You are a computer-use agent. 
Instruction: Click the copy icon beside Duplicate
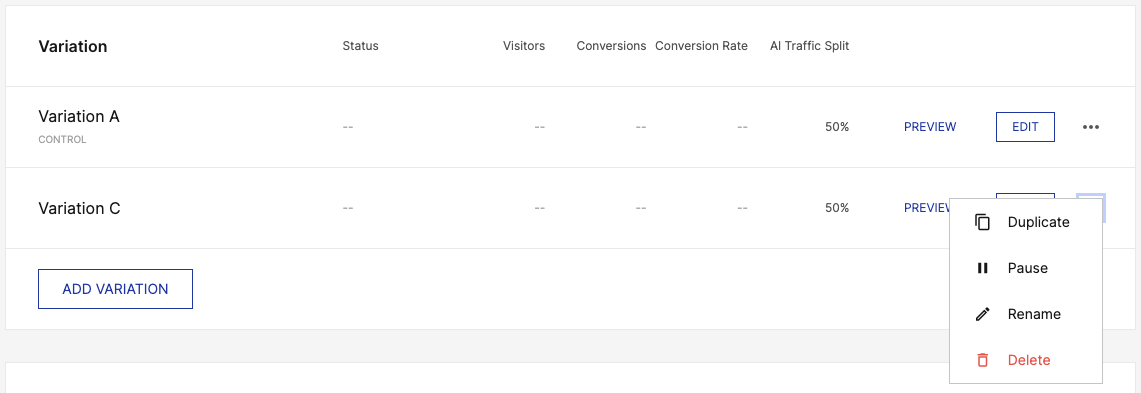pos(982,223)
